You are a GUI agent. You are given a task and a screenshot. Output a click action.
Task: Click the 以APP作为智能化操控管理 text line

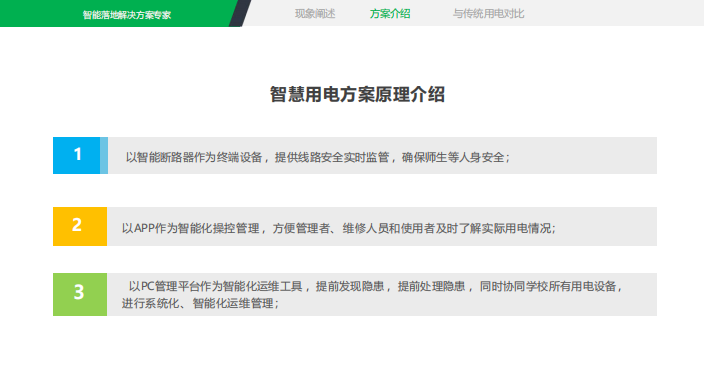click(x=339, y=228)
